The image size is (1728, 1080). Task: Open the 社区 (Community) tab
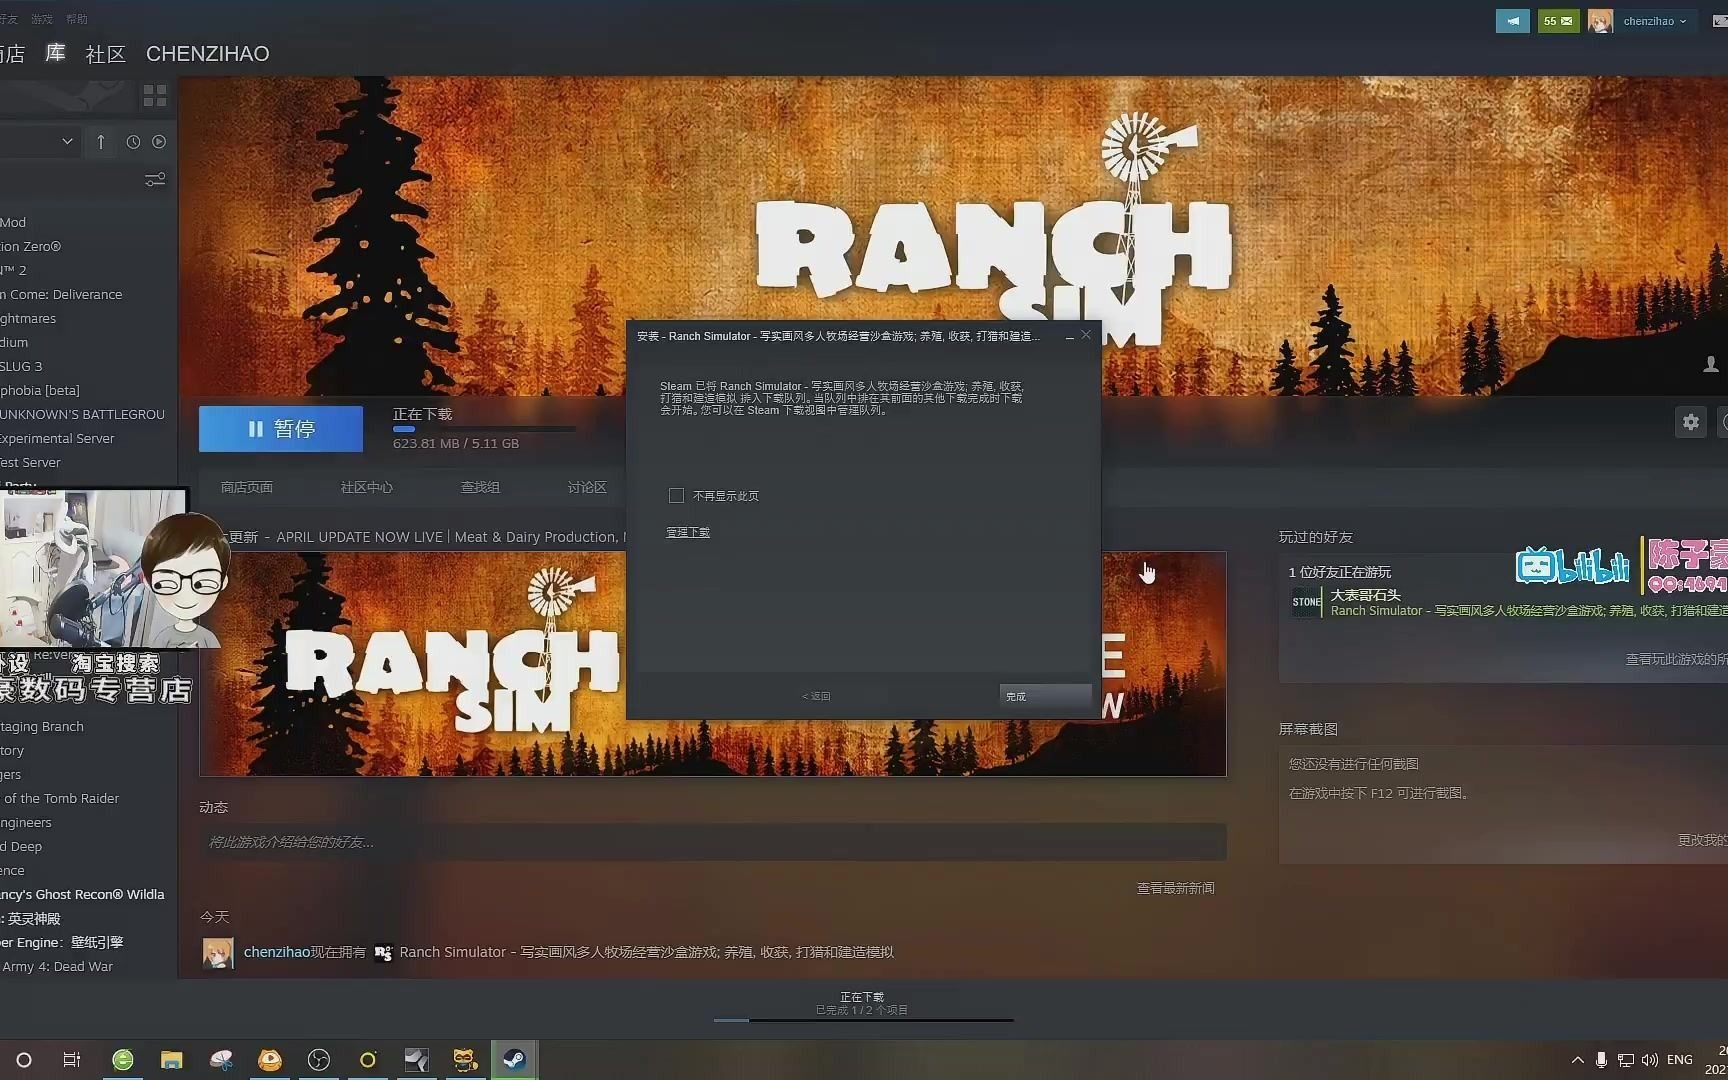click(106, 53)
